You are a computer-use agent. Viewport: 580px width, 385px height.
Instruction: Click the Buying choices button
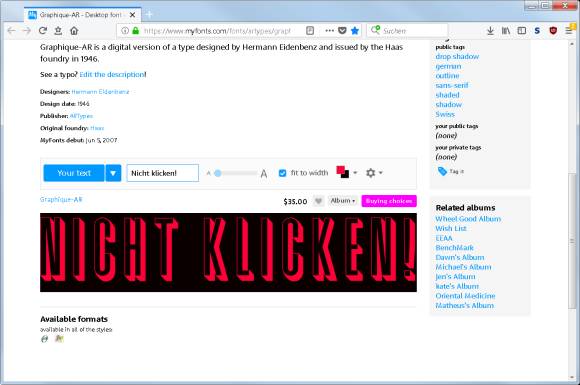coord(389,201)
